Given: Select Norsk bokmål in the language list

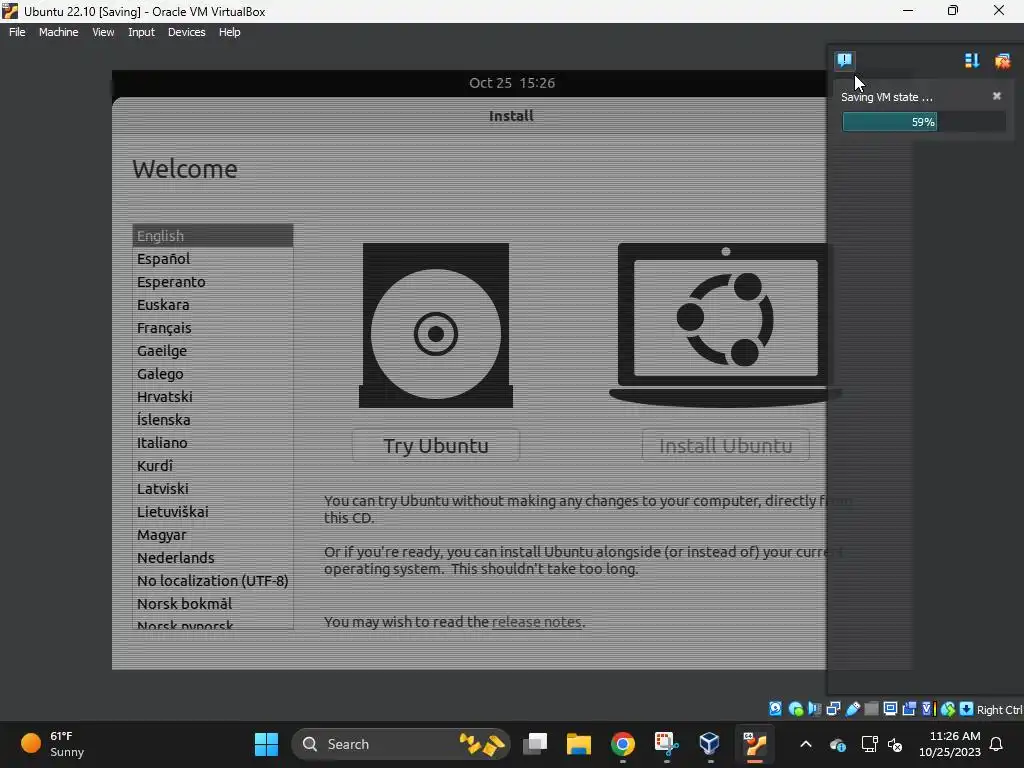Looking at the screenshot, I should (213, 603).
